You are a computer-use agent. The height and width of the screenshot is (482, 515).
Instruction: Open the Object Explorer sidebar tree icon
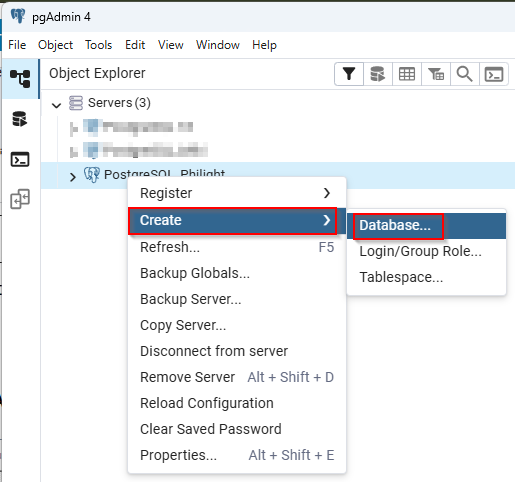[x=20, y=79]
